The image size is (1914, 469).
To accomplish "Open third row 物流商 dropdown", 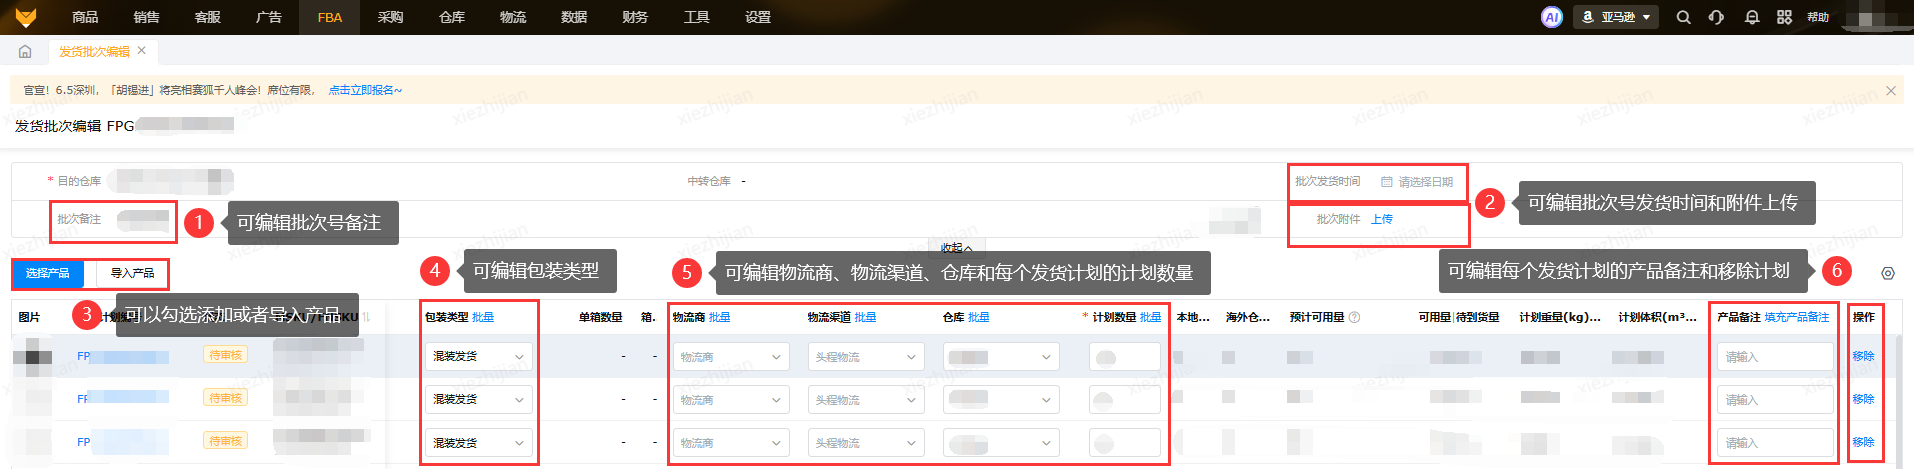I will click(731, 443).
